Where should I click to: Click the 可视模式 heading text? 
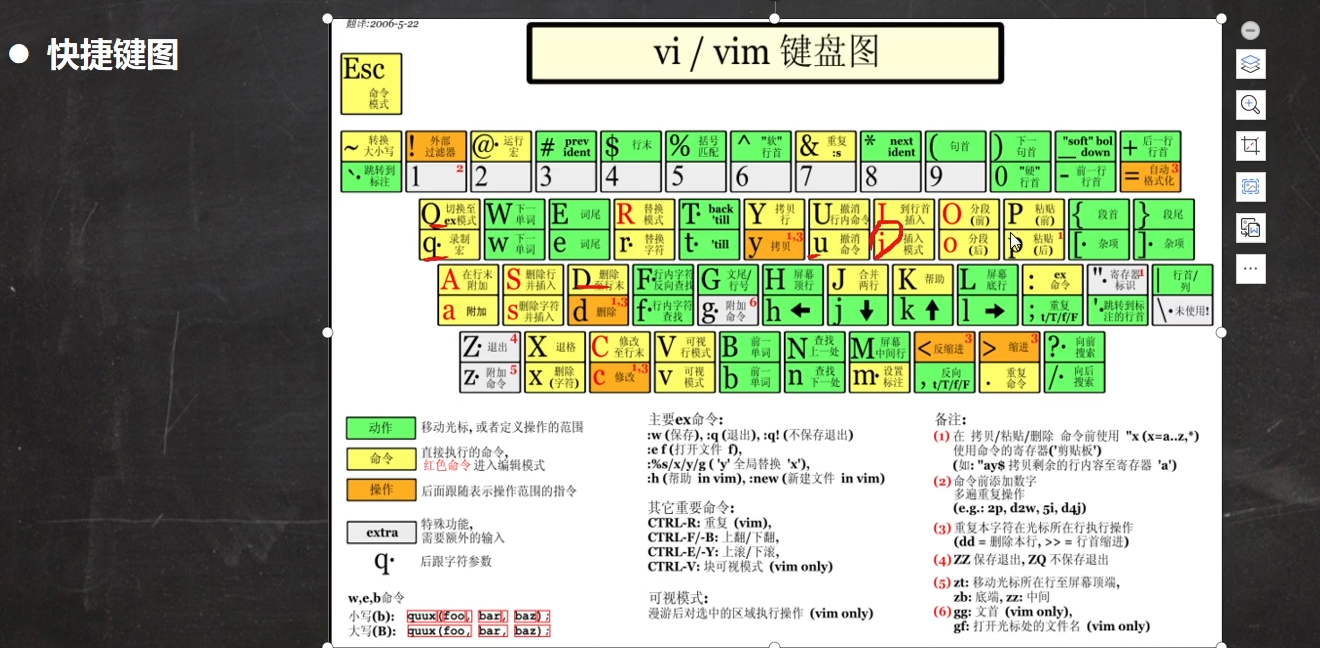[678, 597]
